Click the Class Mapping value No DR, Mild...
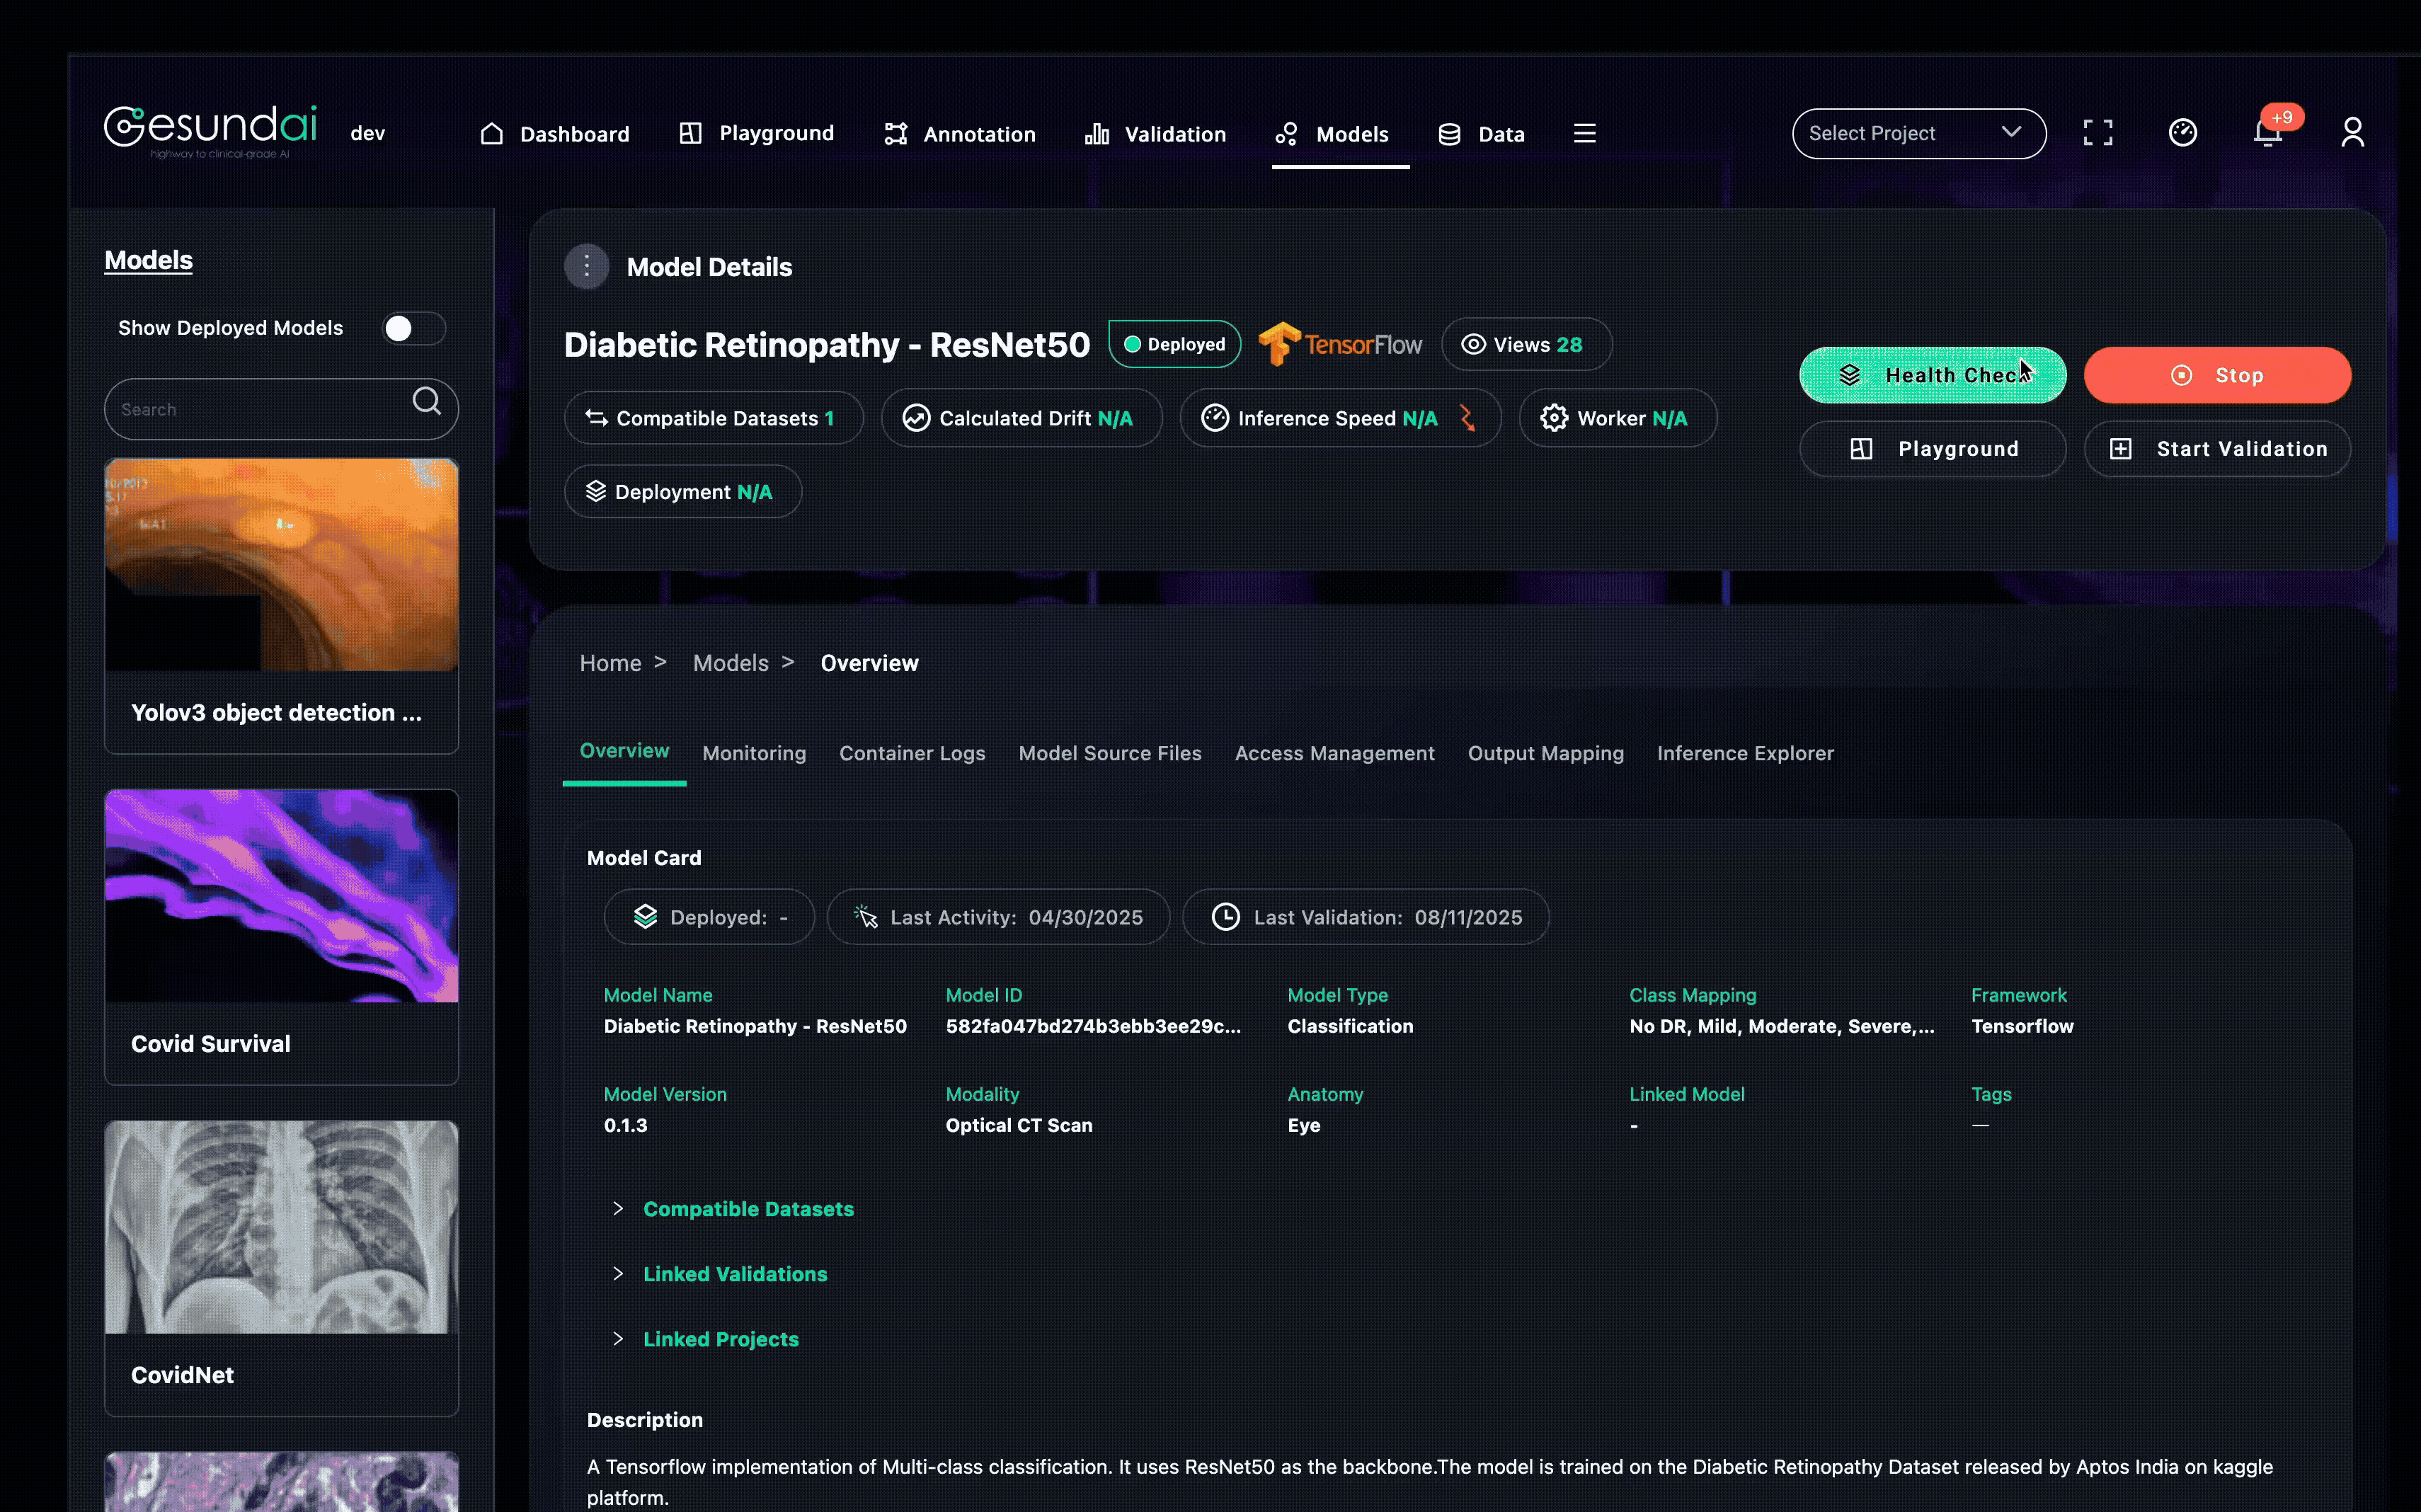 tap(1781, 1026)
